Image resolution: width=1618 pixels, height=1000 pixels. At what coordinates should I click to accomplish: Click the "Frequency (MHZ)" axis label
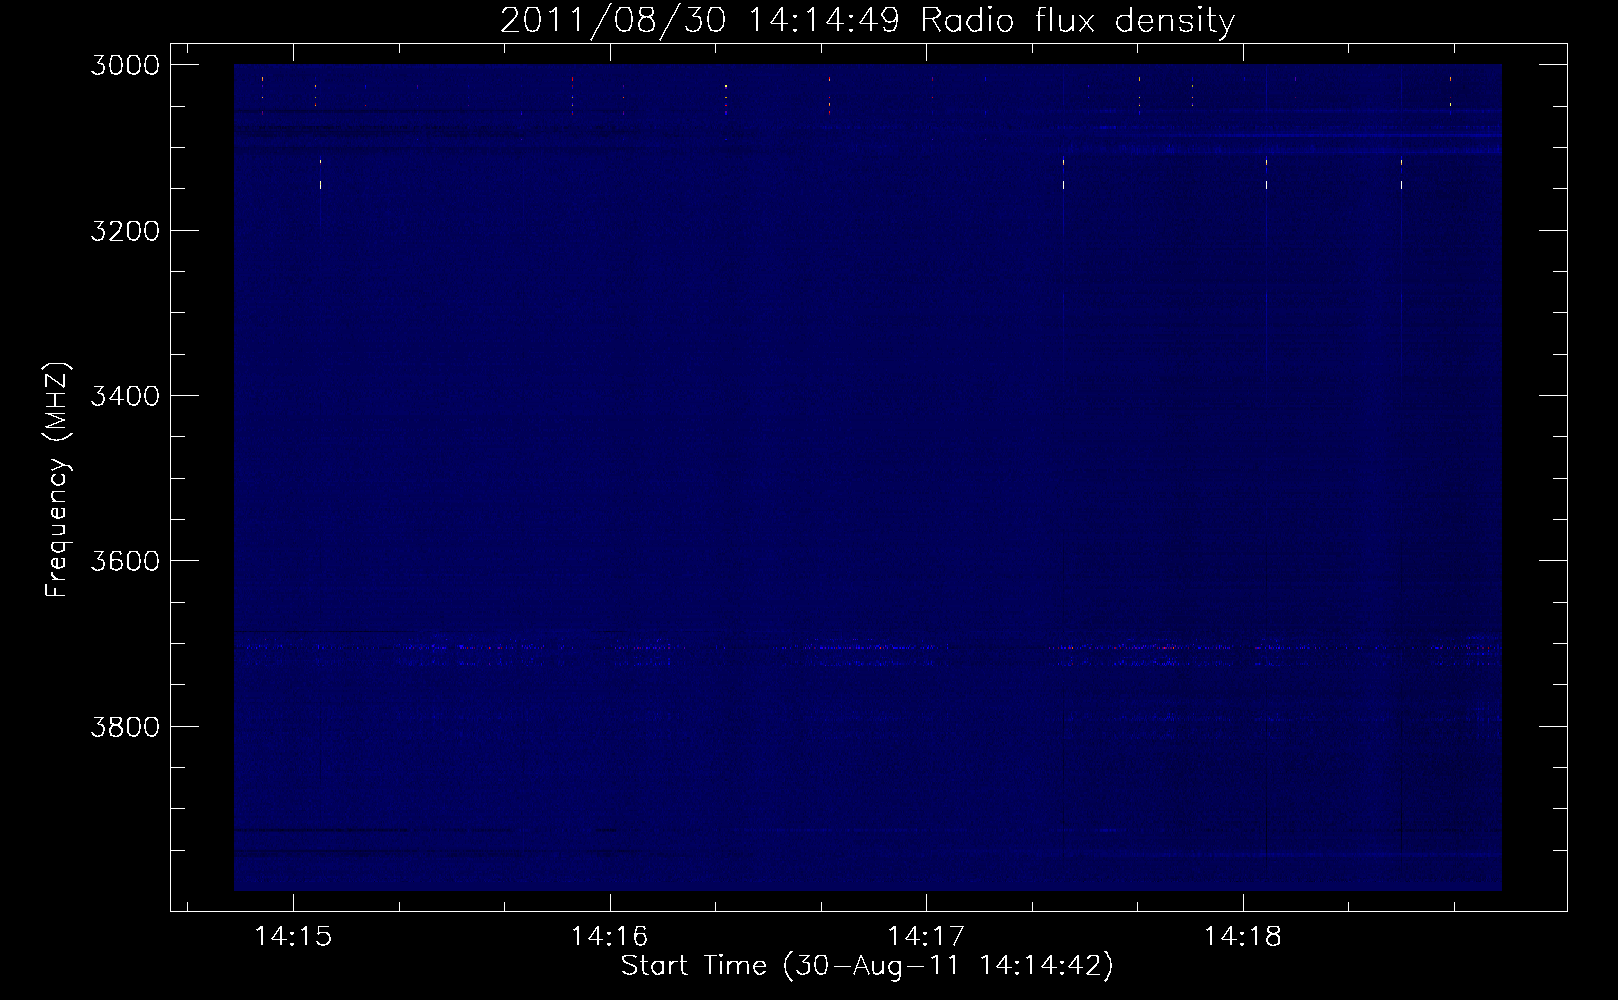pos(58,480)
